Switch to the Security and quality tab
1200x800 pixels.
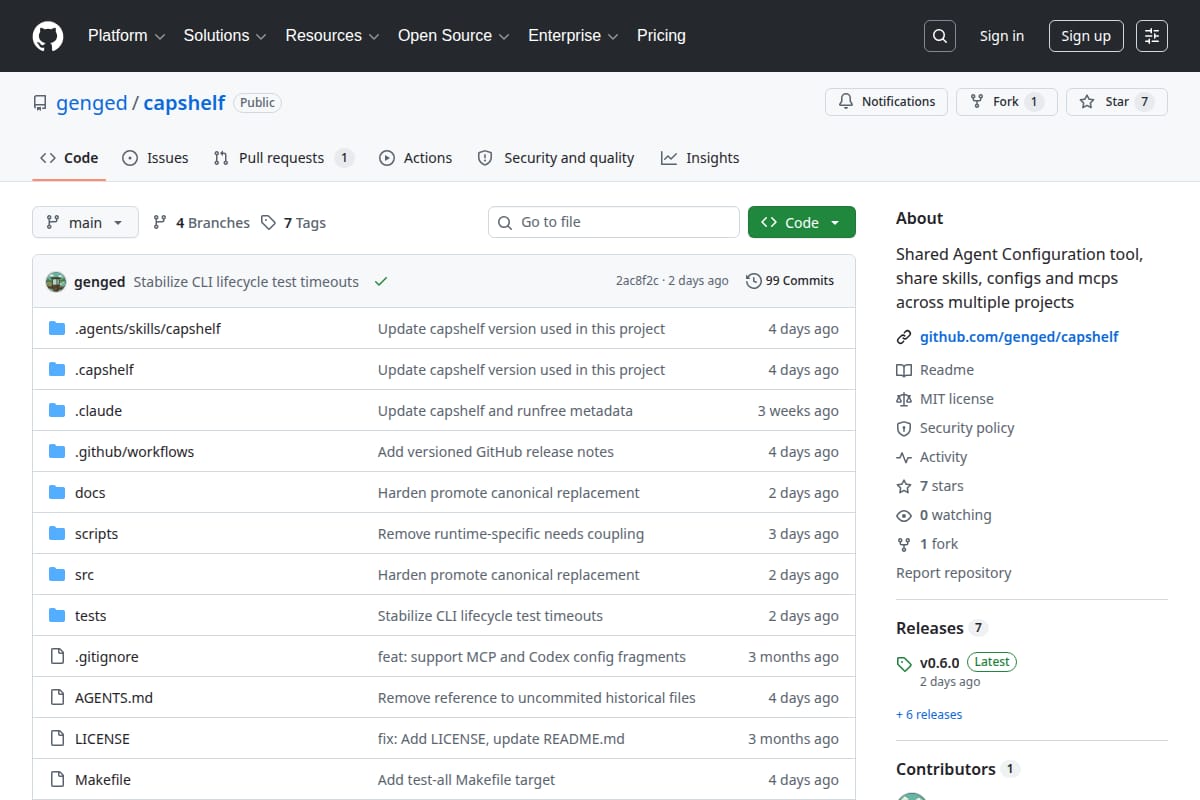556,158
